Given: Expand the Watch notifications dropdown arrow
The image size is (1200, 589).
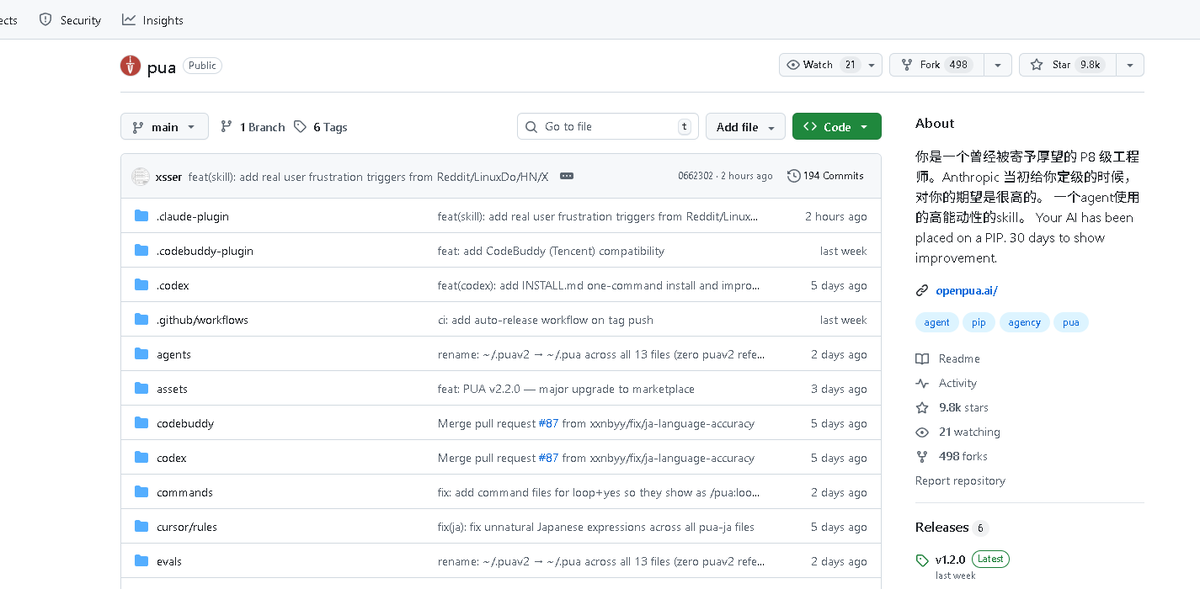Looking at the screenshot, I should (872, 65).
